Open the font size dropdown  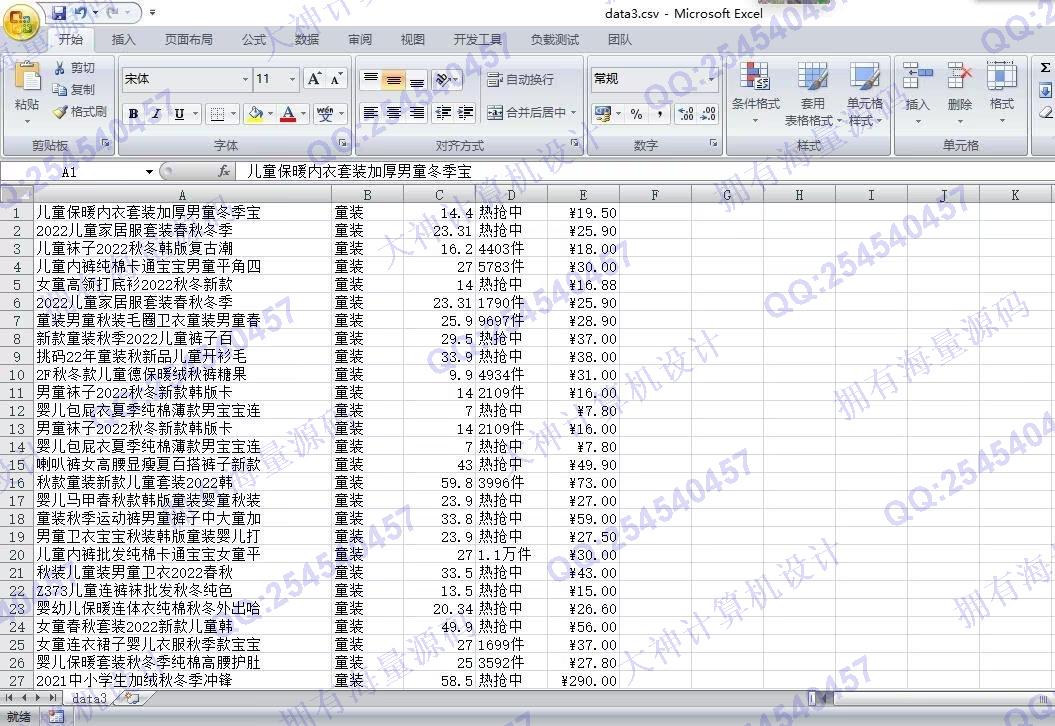point(292,79)
